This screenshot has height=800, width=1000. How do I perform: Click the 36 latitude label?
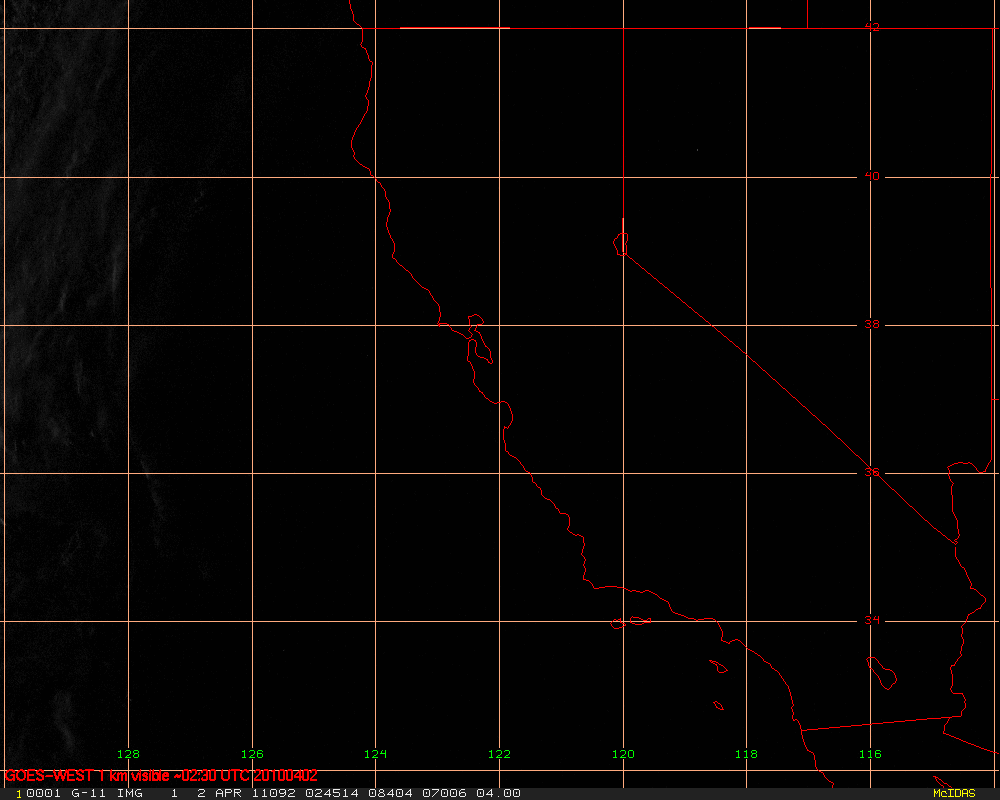pyautogui.click(x=872, y=472)
